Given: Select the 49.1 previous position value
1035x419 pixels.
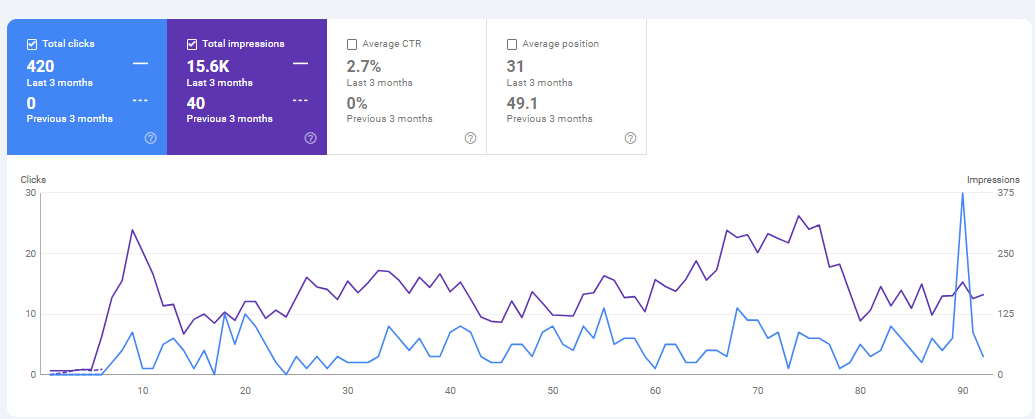Looking at the screenshot, I should pyautogui.click(x=520, y=103).
